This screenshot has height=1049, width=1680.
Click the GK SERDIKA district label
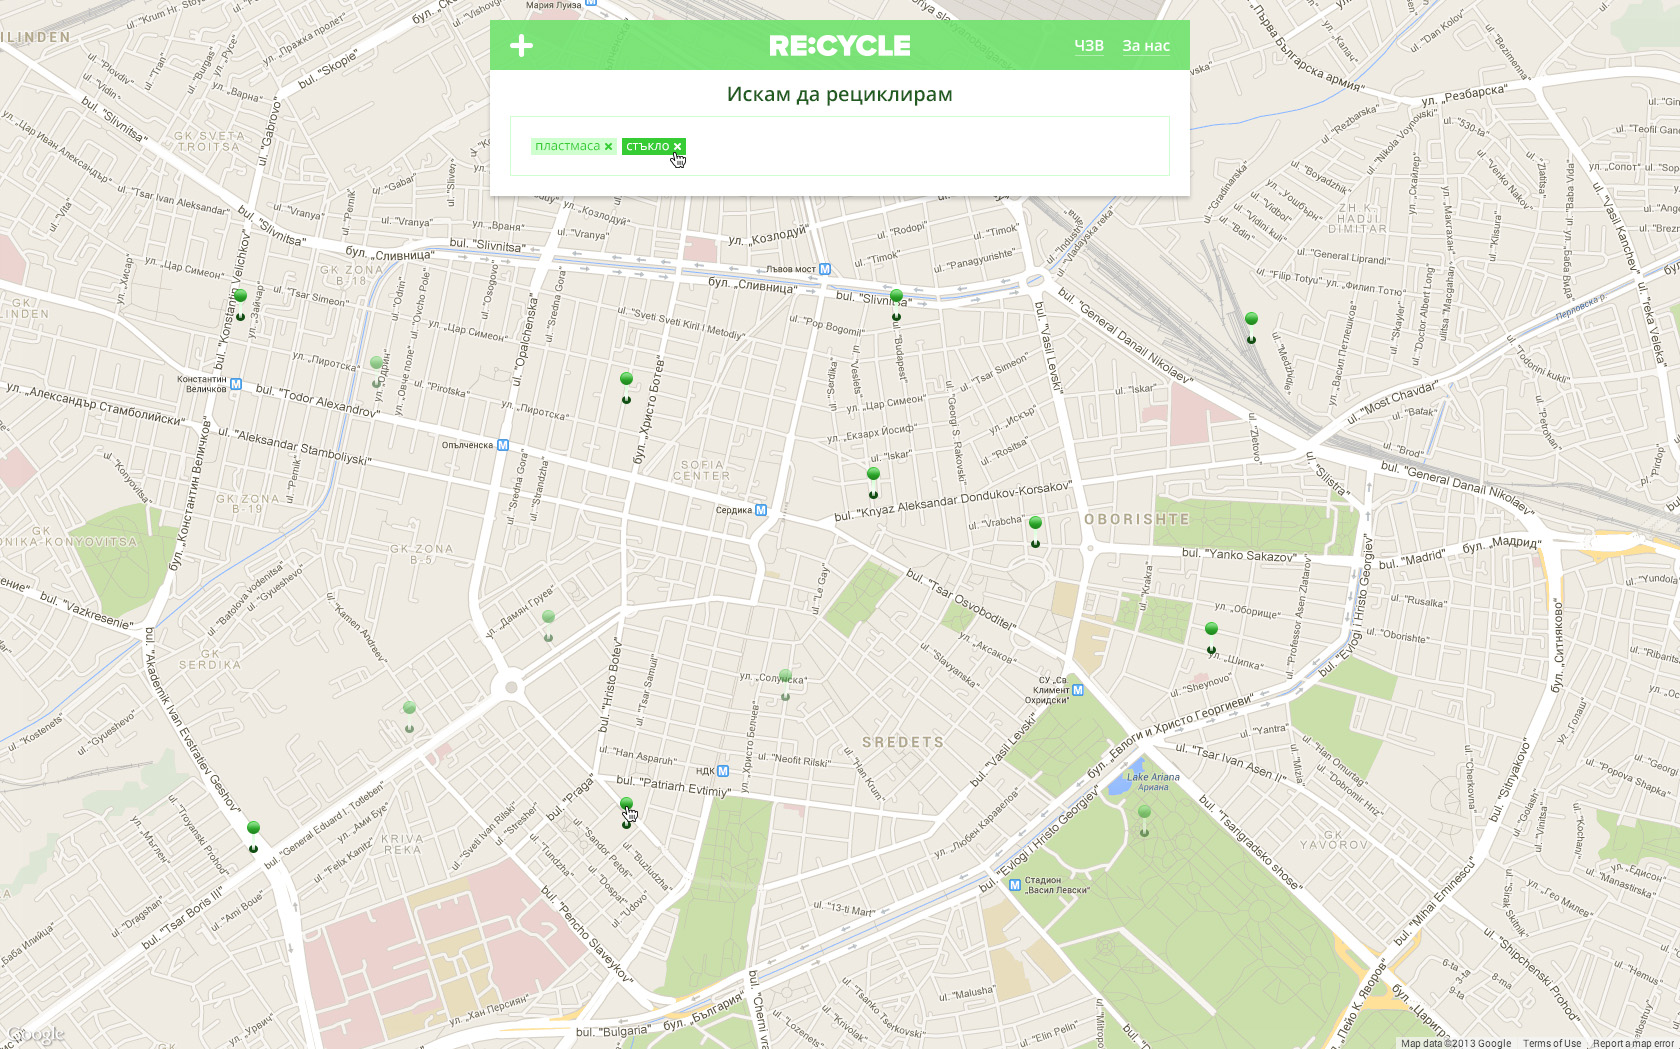(210, 659)
